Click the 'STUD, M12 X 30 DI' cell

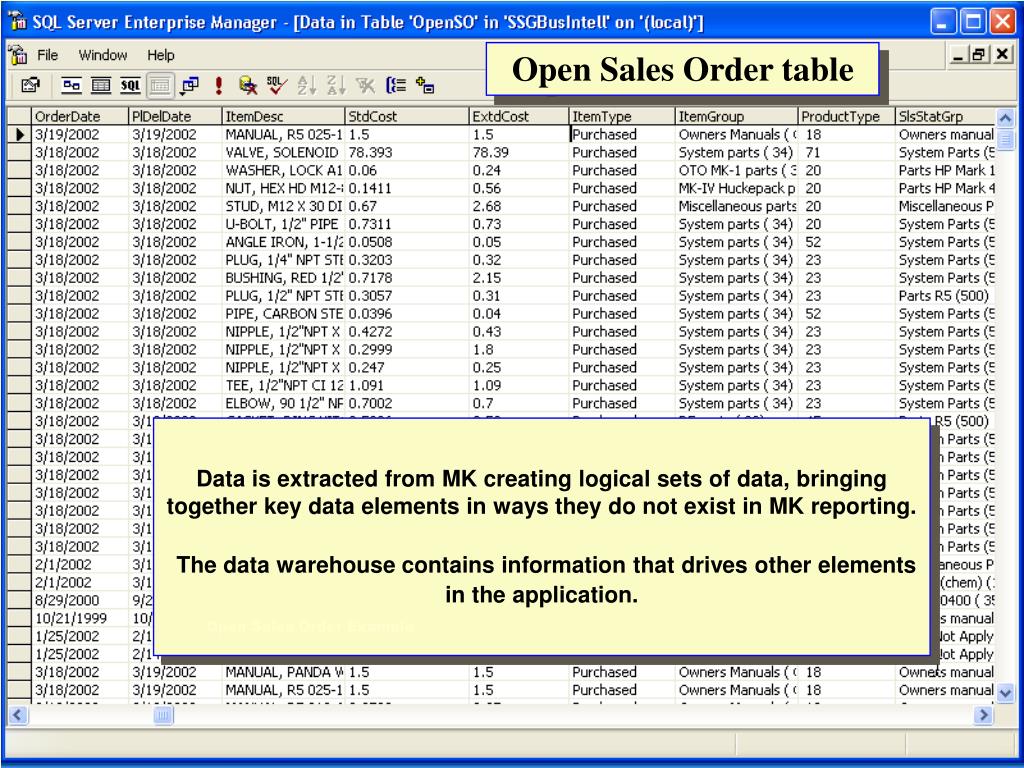(x=283, y=206)
